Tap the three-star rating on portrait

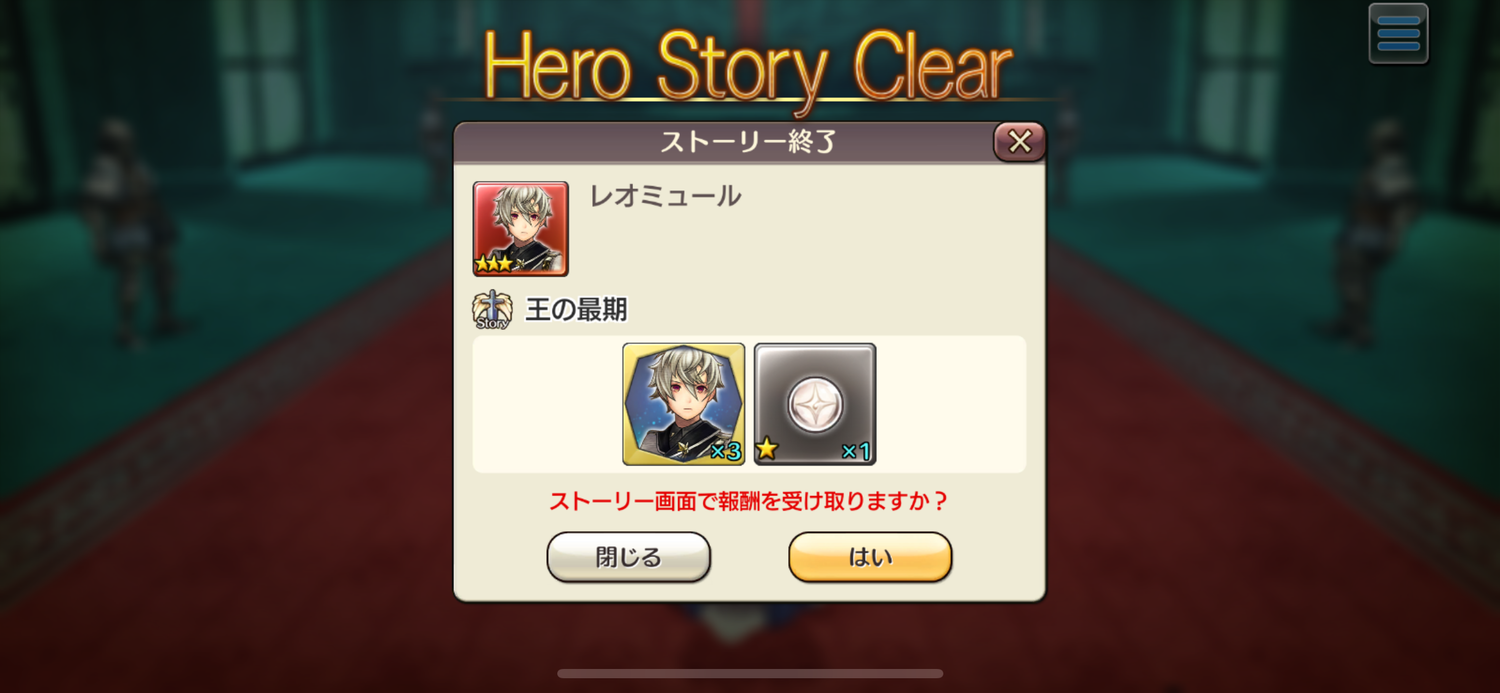click(494, 264)
